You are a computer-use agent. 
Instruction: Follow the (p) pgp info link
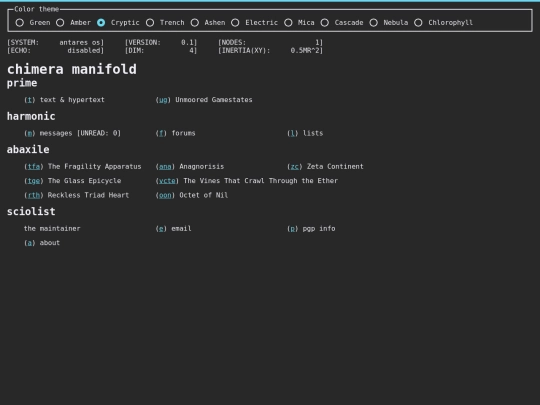point(293,229)
